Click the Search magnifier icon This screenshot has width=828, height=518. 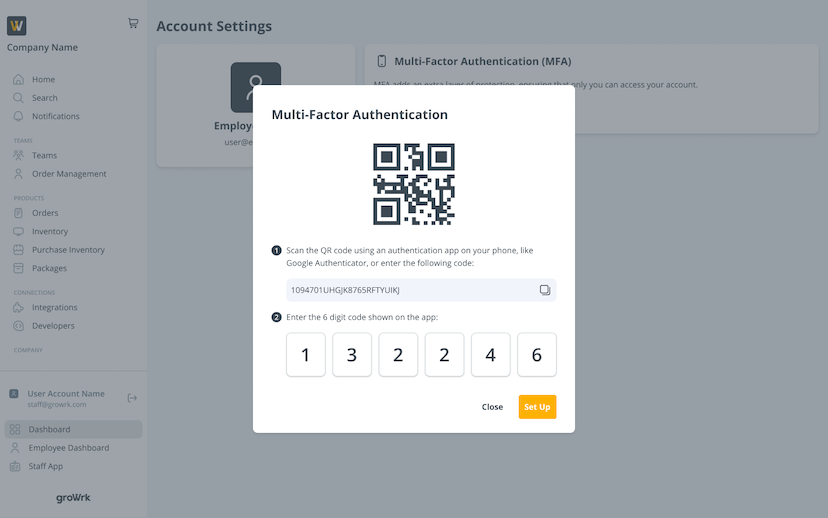18,98
